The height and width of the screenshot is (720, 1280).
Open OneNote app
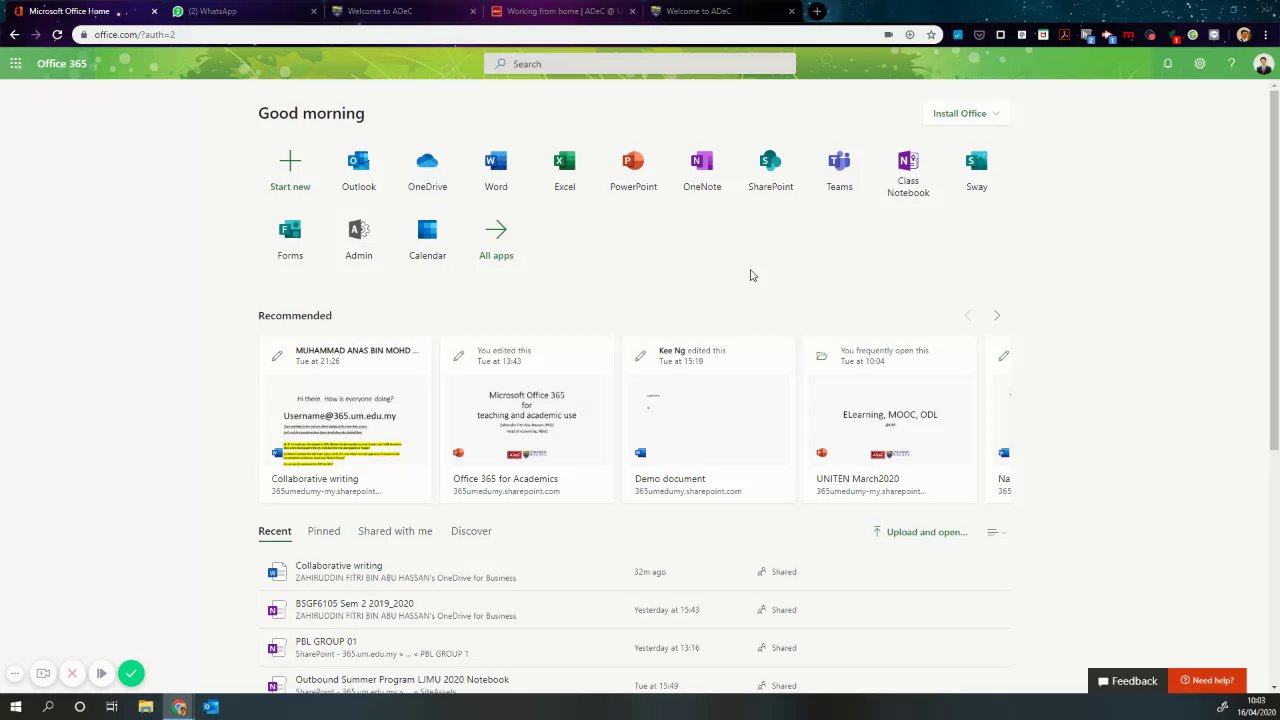[702, 170]
